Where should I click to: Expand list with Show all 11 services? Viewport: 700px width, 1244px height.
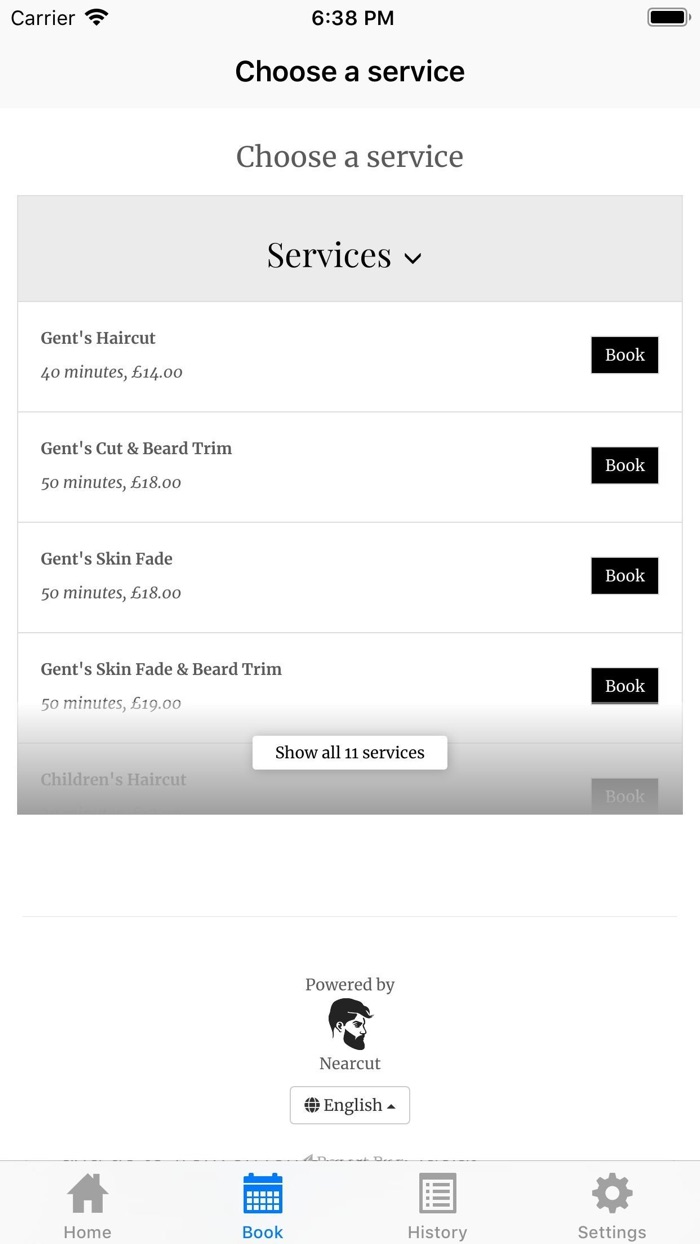coord(350,753)
